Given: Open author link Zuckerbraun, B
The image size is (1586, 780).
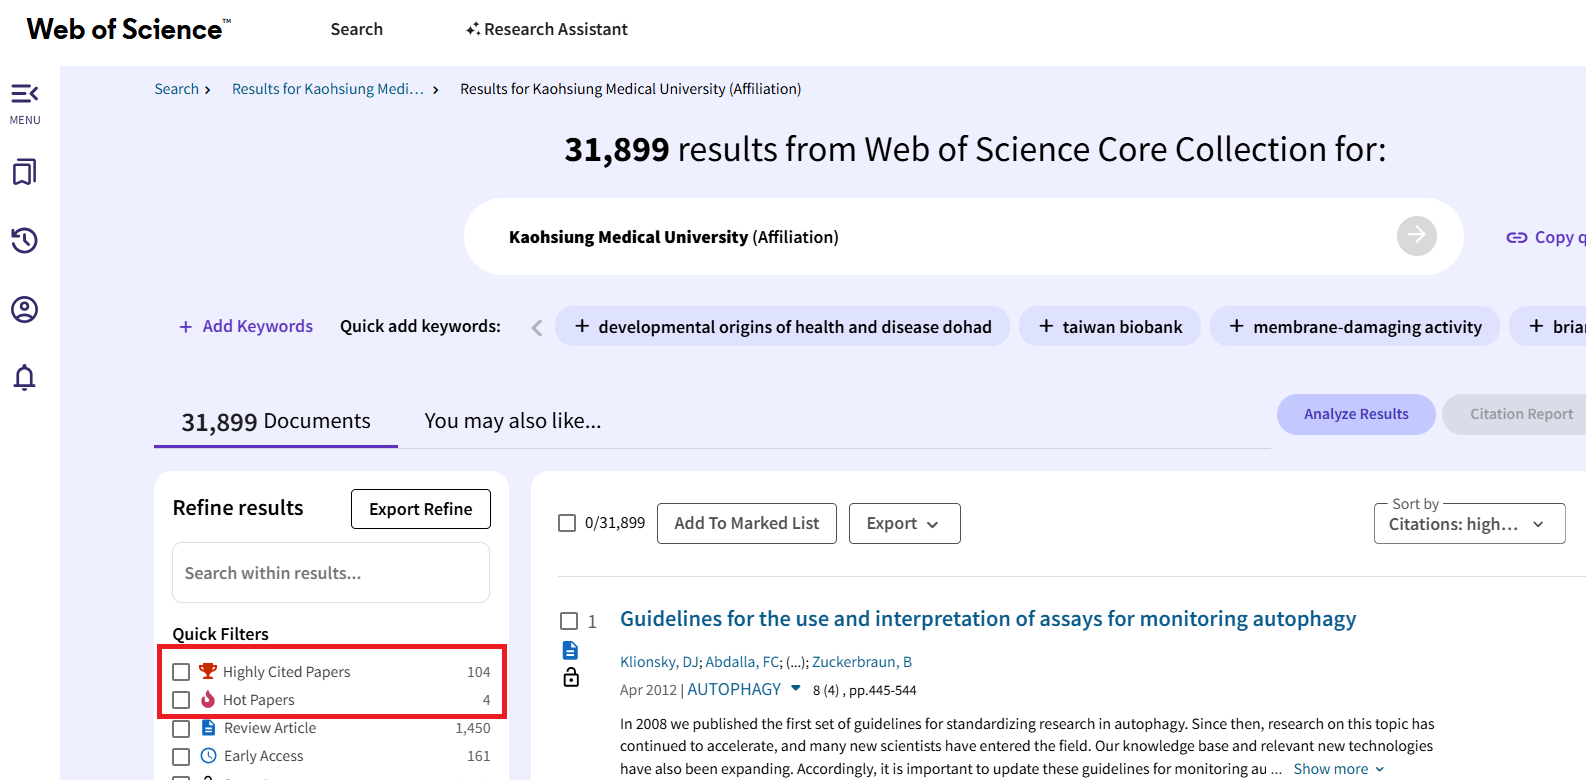Looking at the screenshot, I should click(x=862, y=662).
